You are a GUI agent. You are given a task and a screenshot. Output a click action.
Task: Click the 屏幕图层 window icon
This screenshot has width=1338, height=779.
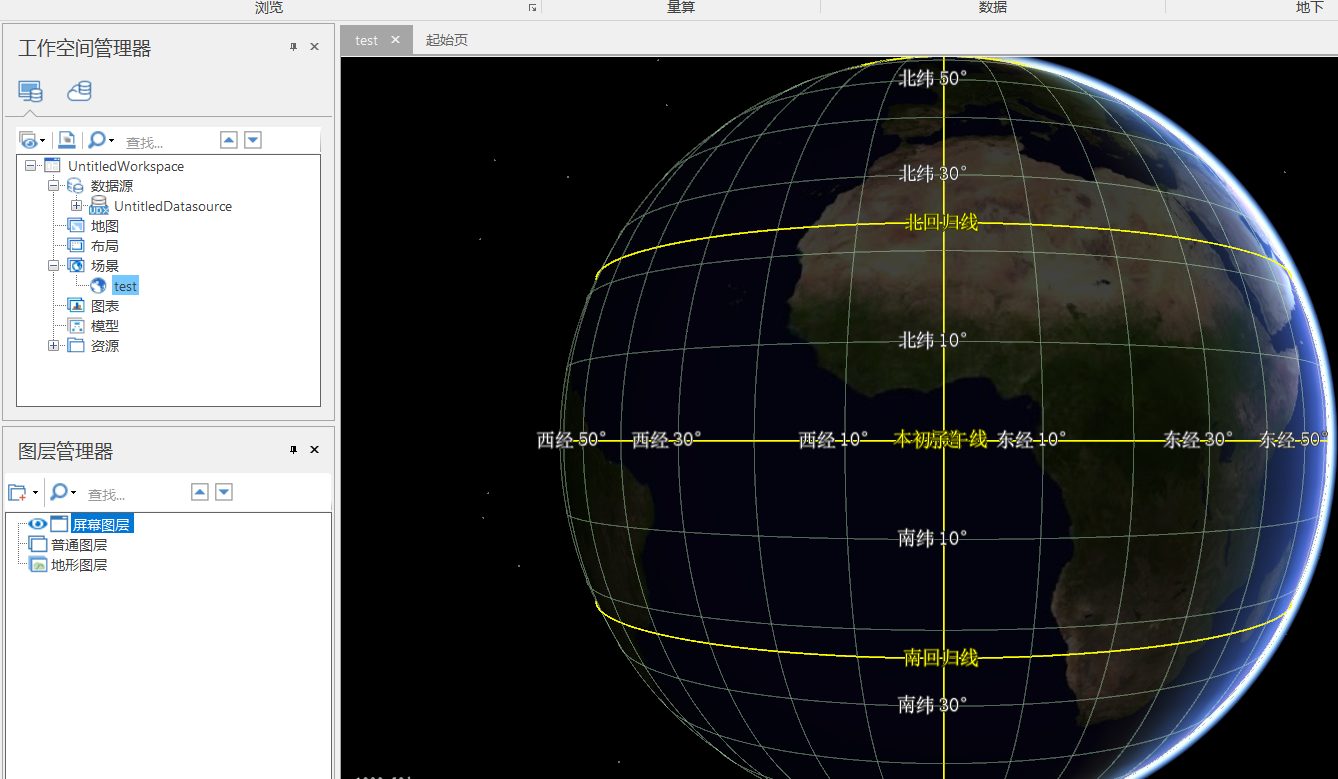click(x=59, y=524)
